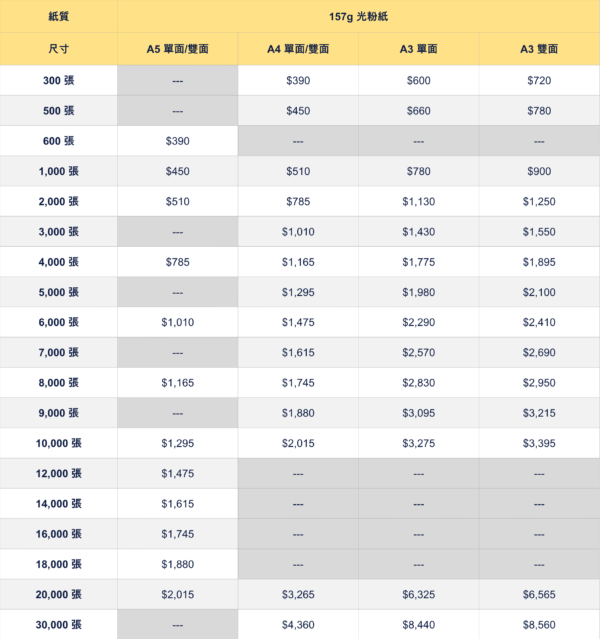
Task: Select the $390 price in the 300 張 row
Action: 298,80
